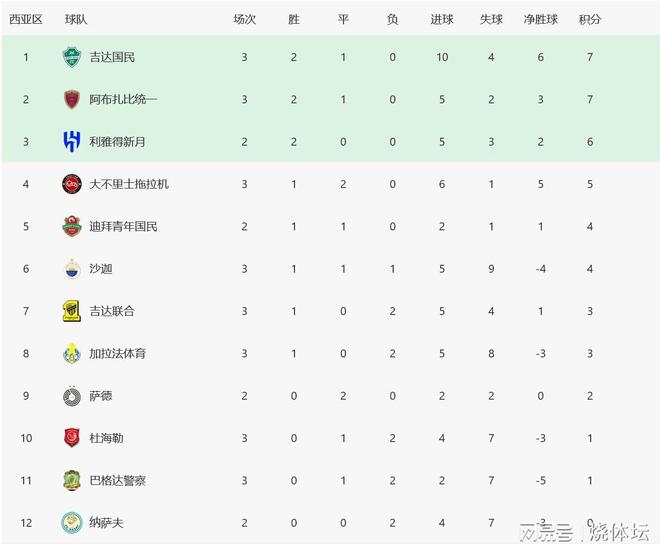Click the 进球 column header

[x=441, y=19]
